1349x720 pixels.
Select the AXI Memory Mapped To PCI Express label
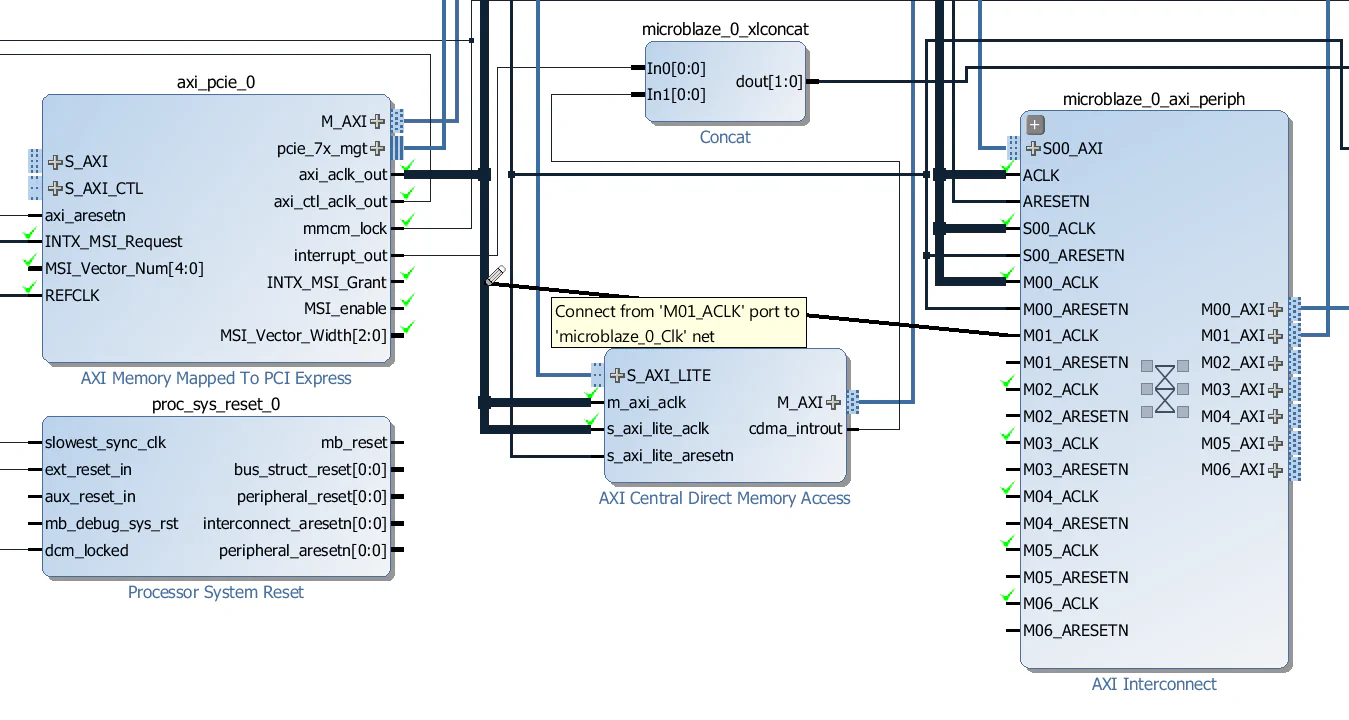click(216, 378)
